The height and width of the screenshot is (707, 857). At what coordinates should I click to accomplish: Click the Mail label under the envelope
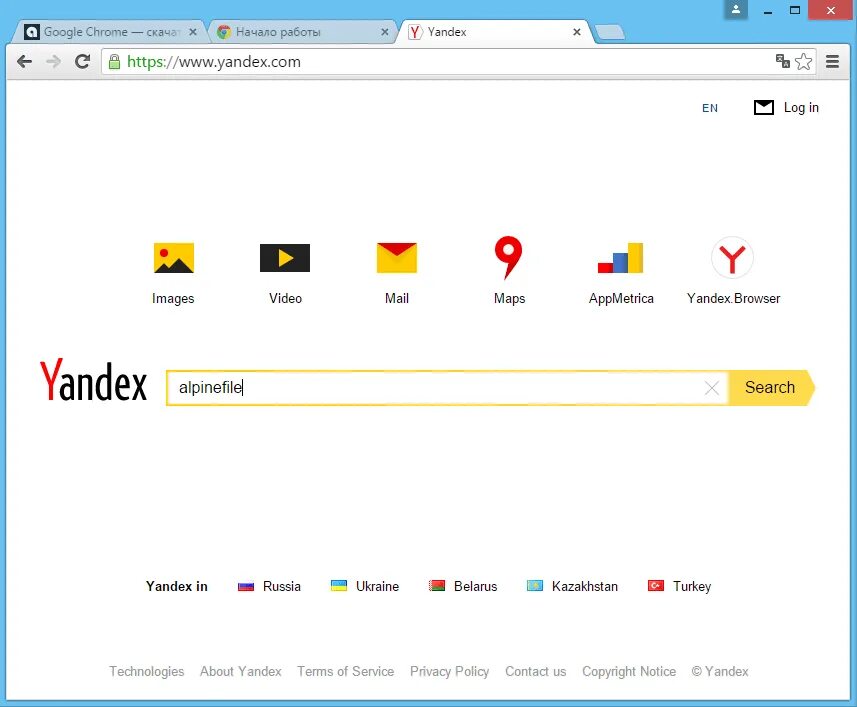click(397, 298)
